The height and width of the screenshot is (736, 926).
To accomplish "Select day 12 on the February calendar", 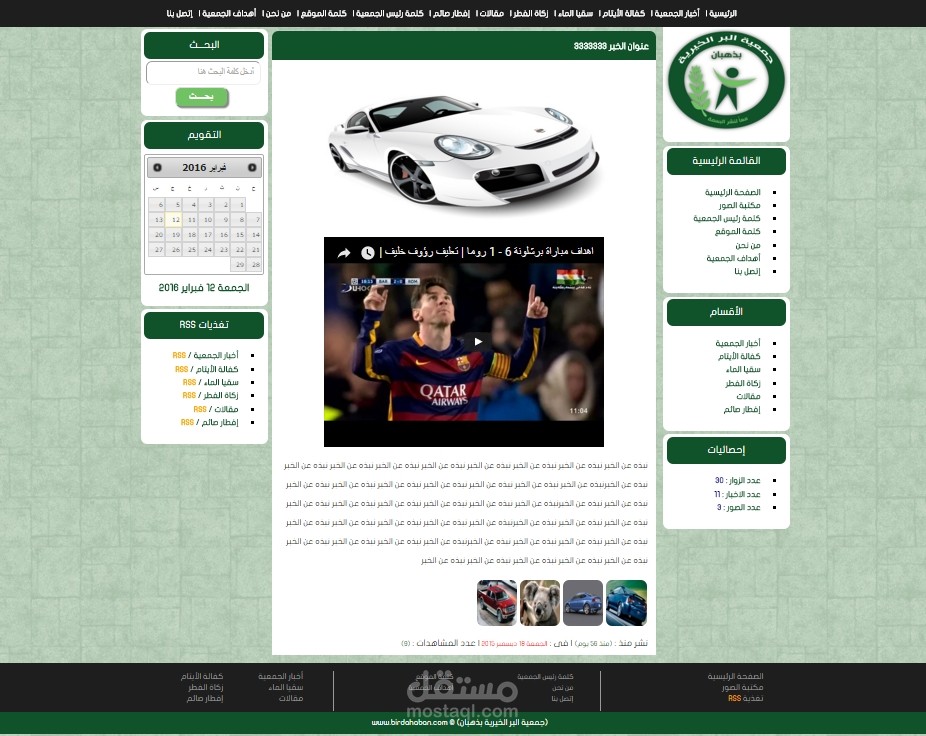I will click(x=175, y=219).
